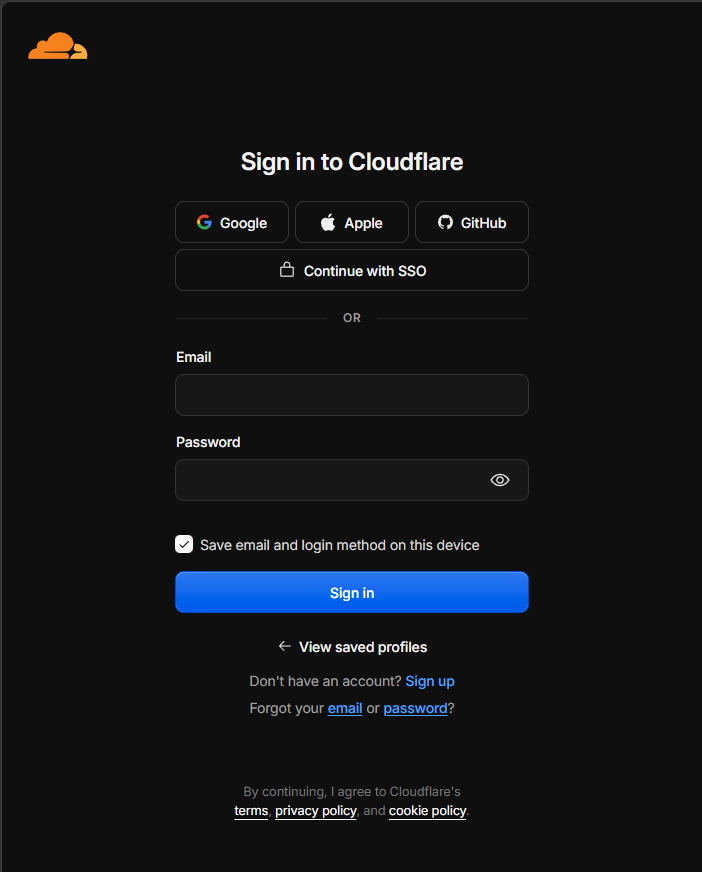This screenshot has height=872, width=702.
Task: Click the back arrow beside View saved profiles
Action: [284, 646]
